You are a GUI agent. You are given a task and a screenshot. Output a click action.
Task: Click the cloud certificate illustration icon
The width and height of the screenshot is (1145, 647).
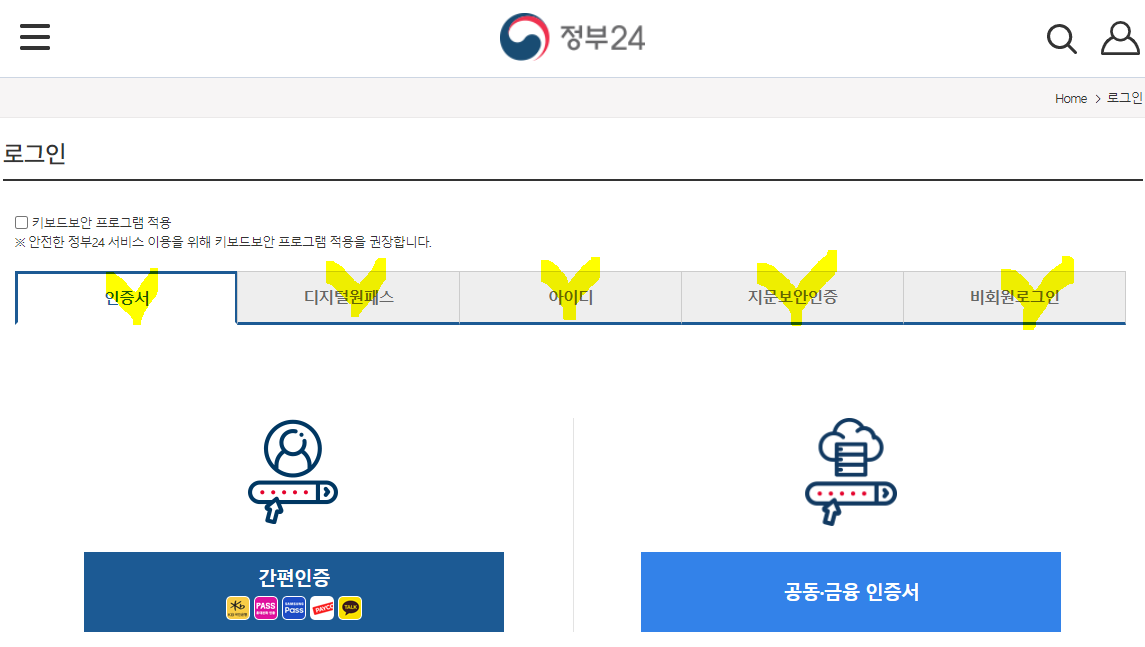click(x=851, y=472)
